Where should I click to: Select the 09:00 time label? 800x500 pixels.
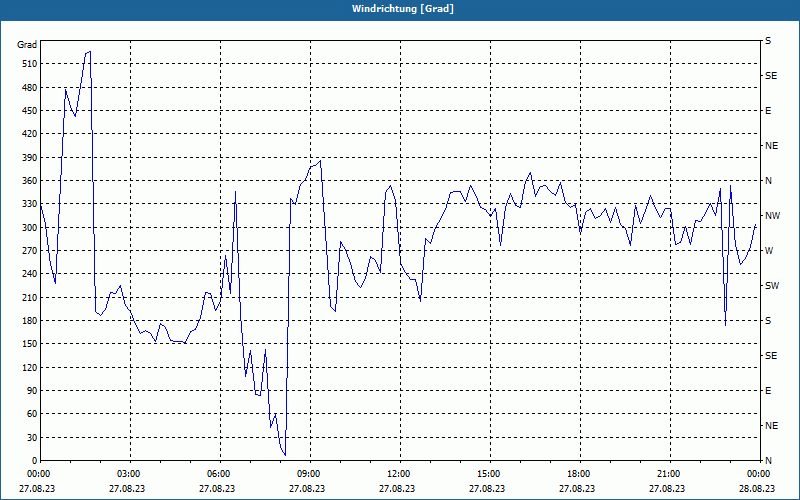pos(310,473)
